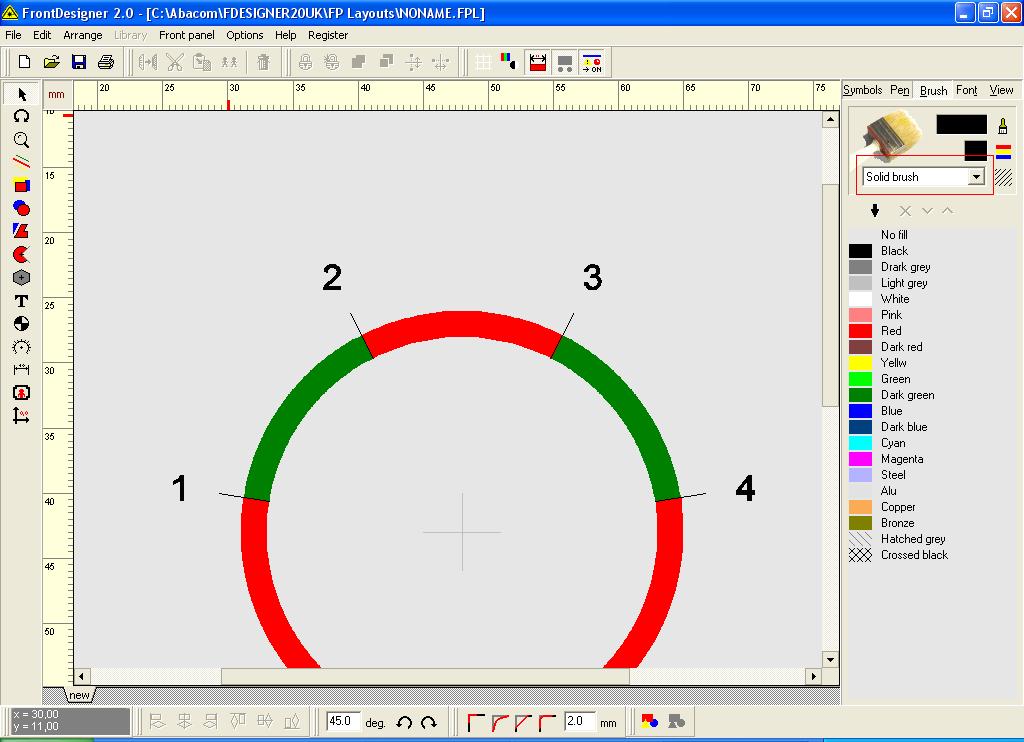1024x742 pixels.
Task: Choose the magnifier zoom tool
Action: [x=21, y=139]
